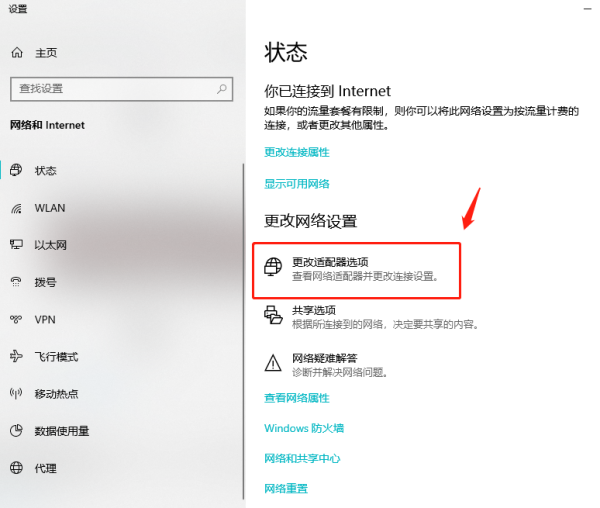This screenshot has height=508, width=600.
Task: Click the 拨号 dial-up phone icon
Action: pyautogui.click(x=16, y=282)
